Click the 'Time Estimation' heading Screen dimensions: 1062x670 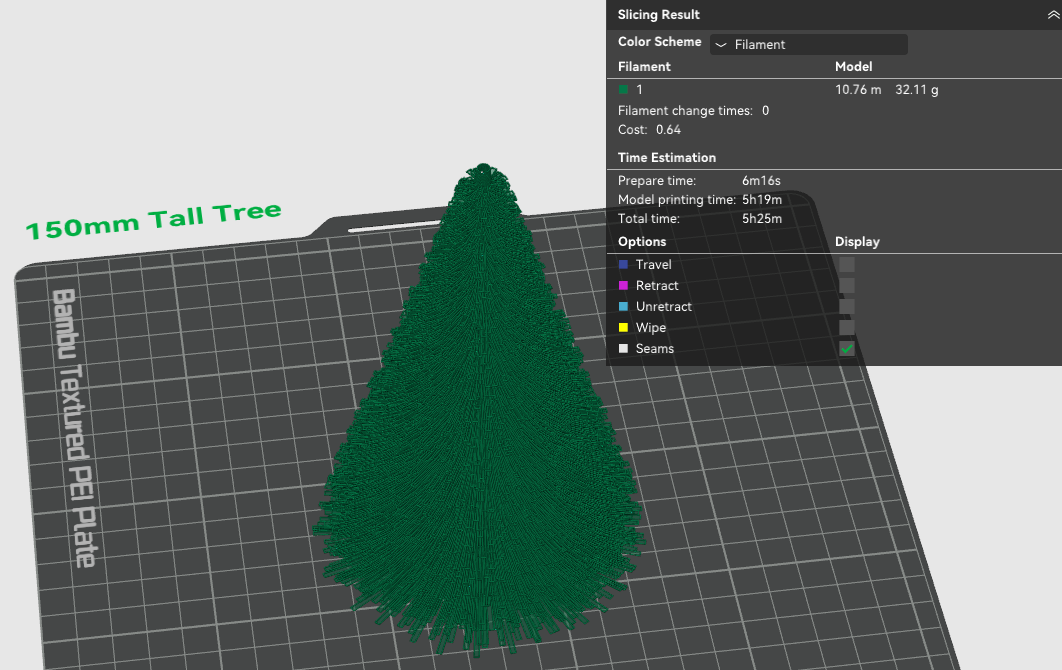pos(666,158)
